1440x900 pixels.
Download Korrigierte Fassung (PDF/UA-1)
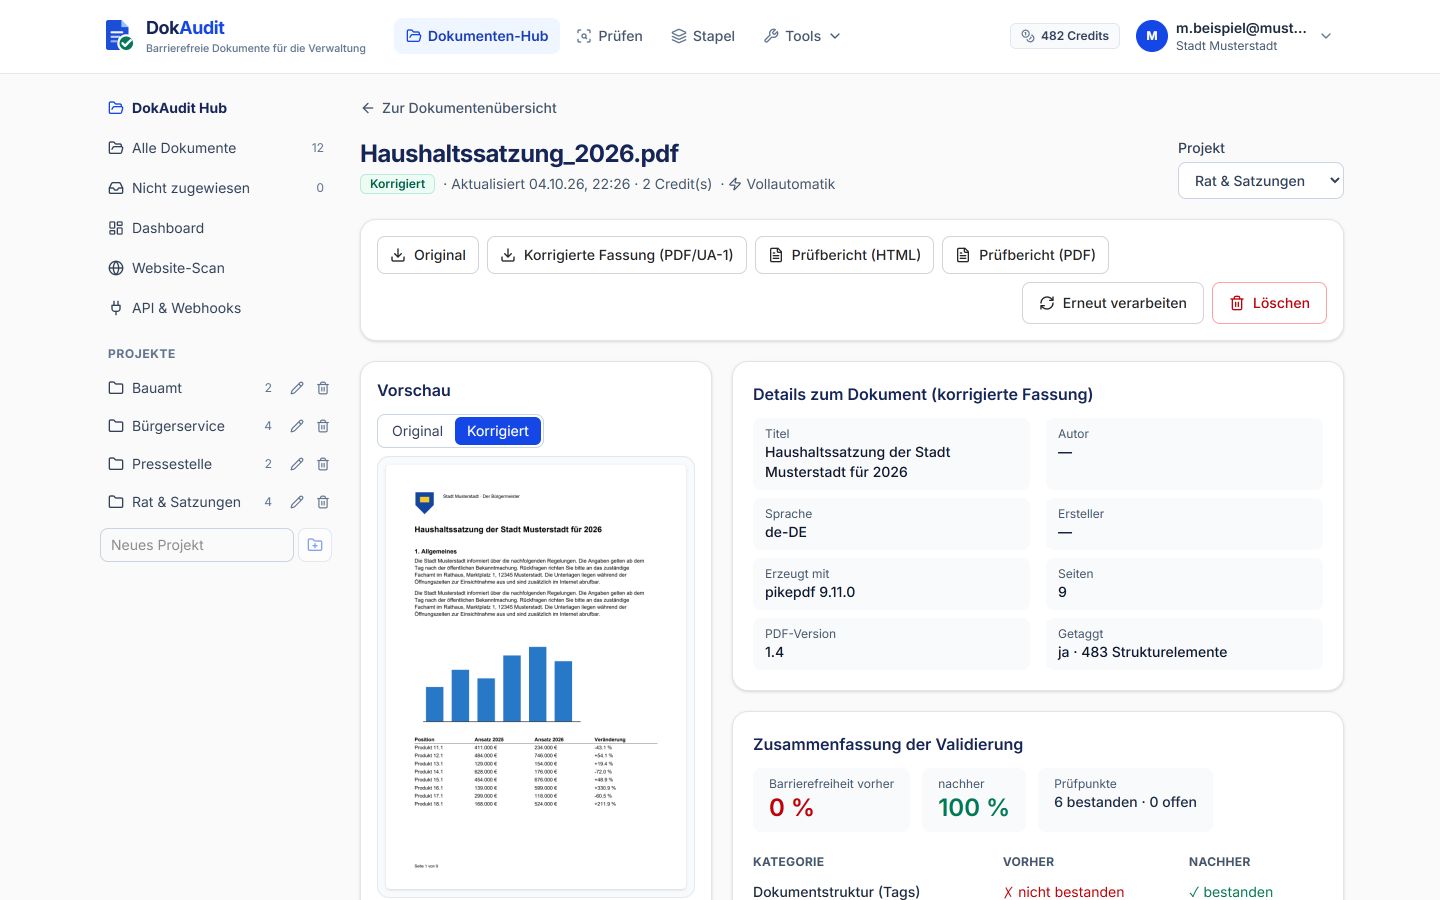[x=617, y=255]
